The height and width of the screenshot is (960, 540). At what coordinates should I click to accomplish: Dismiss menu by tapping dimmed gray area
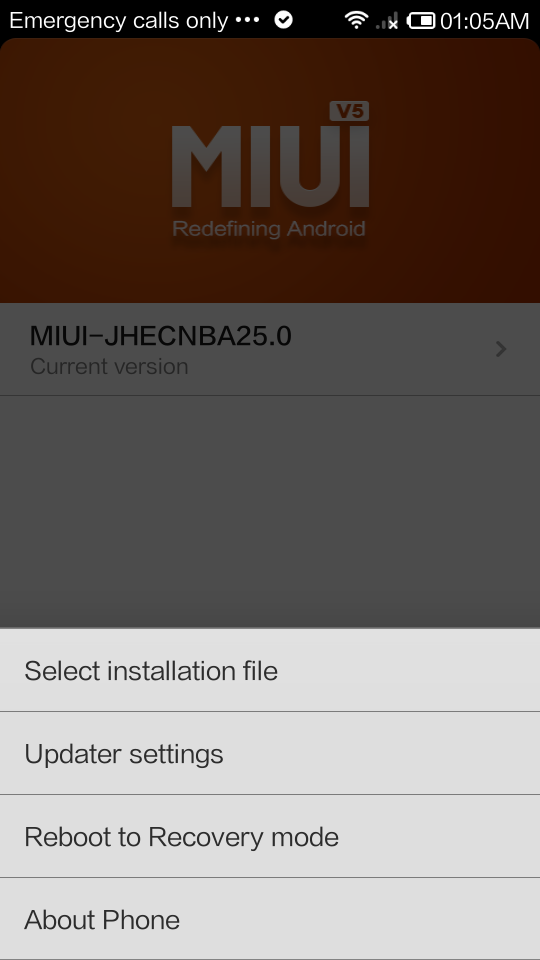[x=270, y=511]
